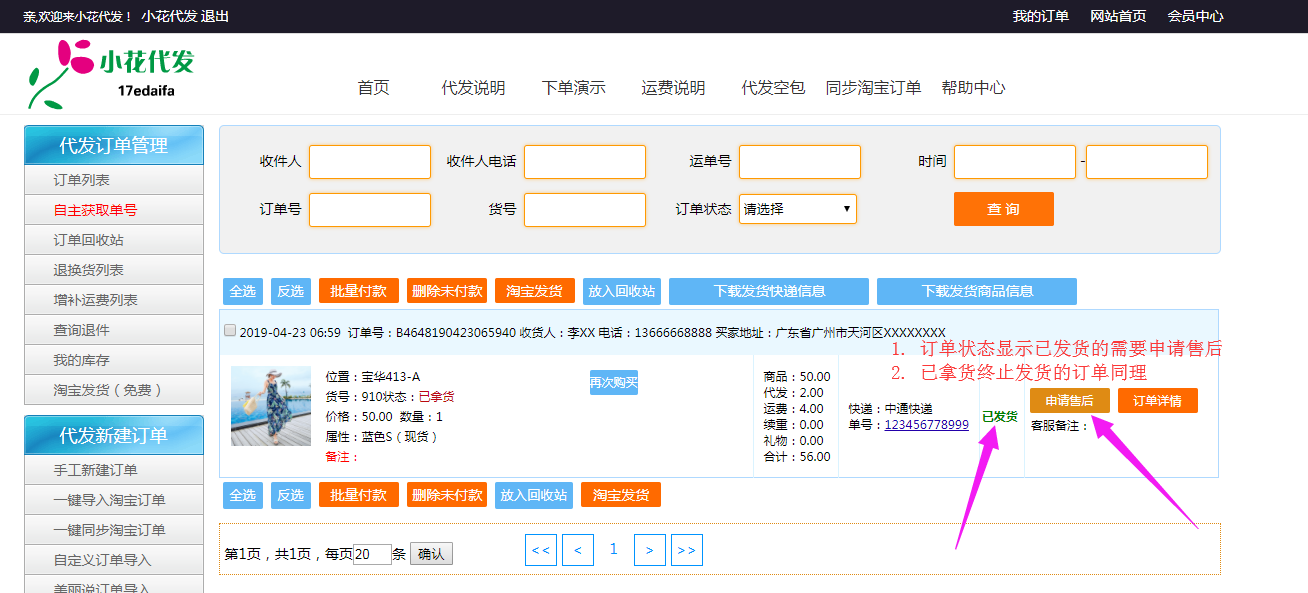Tick the order B4648190423065940 checkbox

point(231,331)
